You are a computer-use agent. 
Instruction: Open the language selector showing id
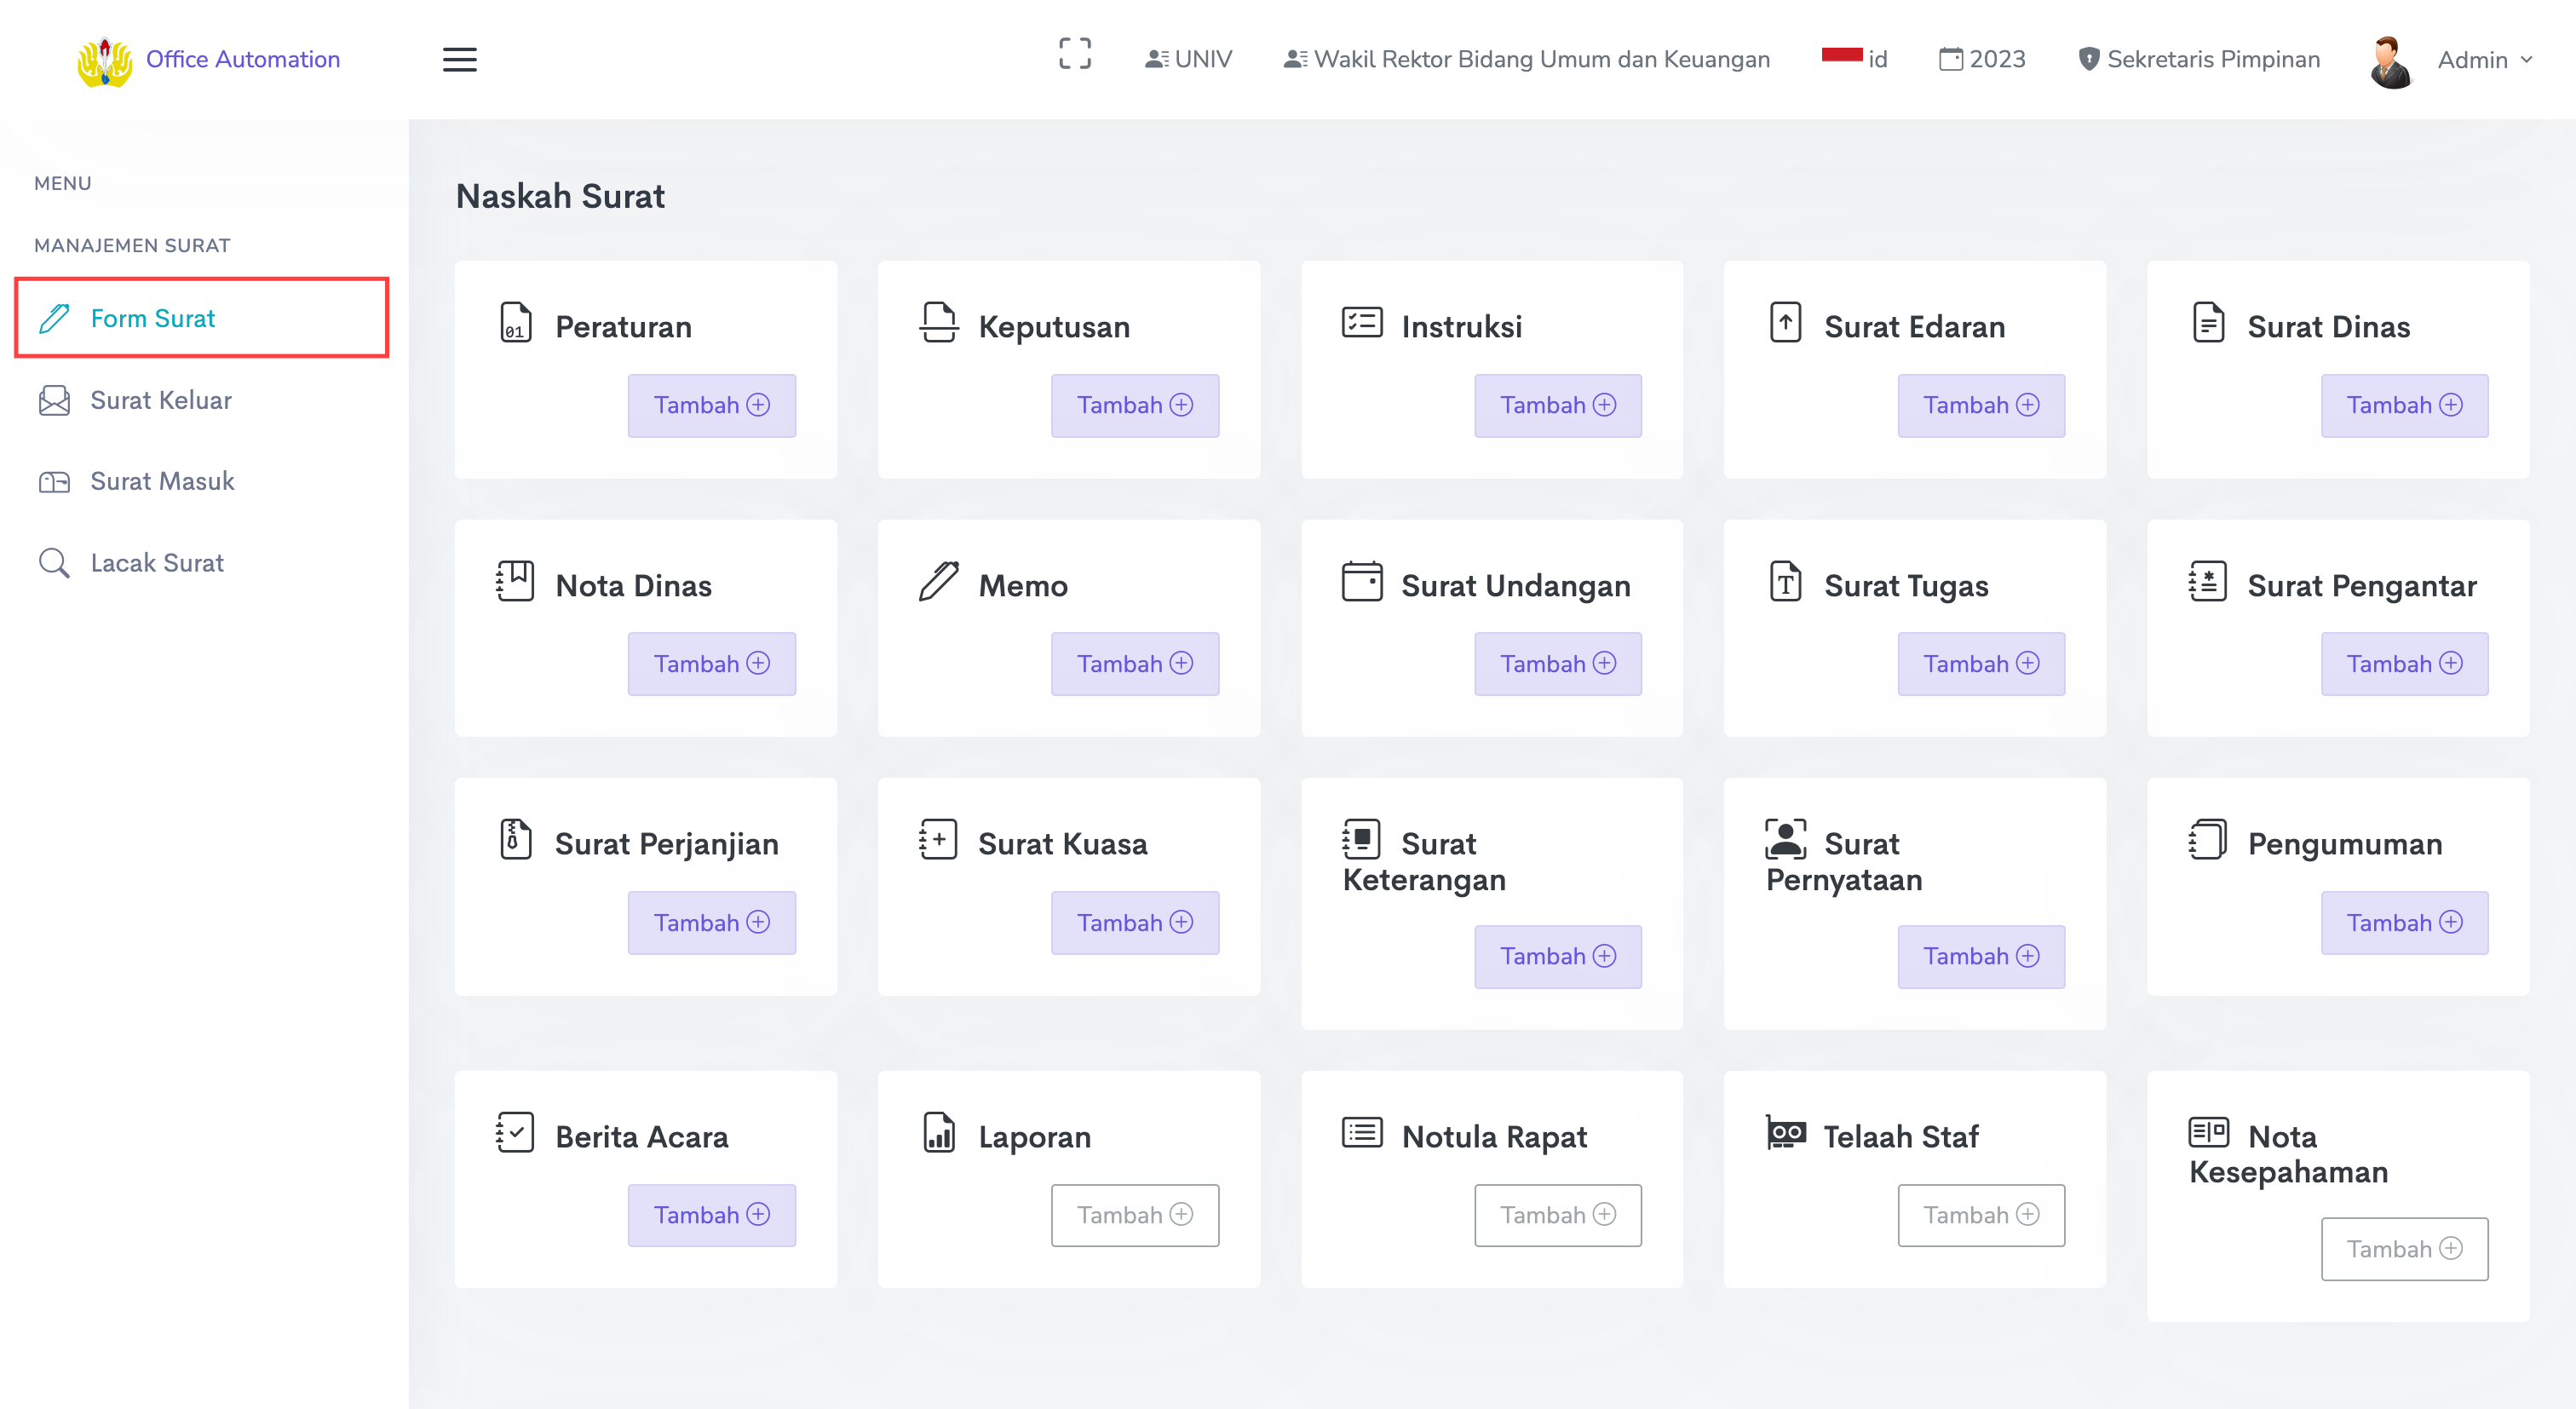point(1855,59)
